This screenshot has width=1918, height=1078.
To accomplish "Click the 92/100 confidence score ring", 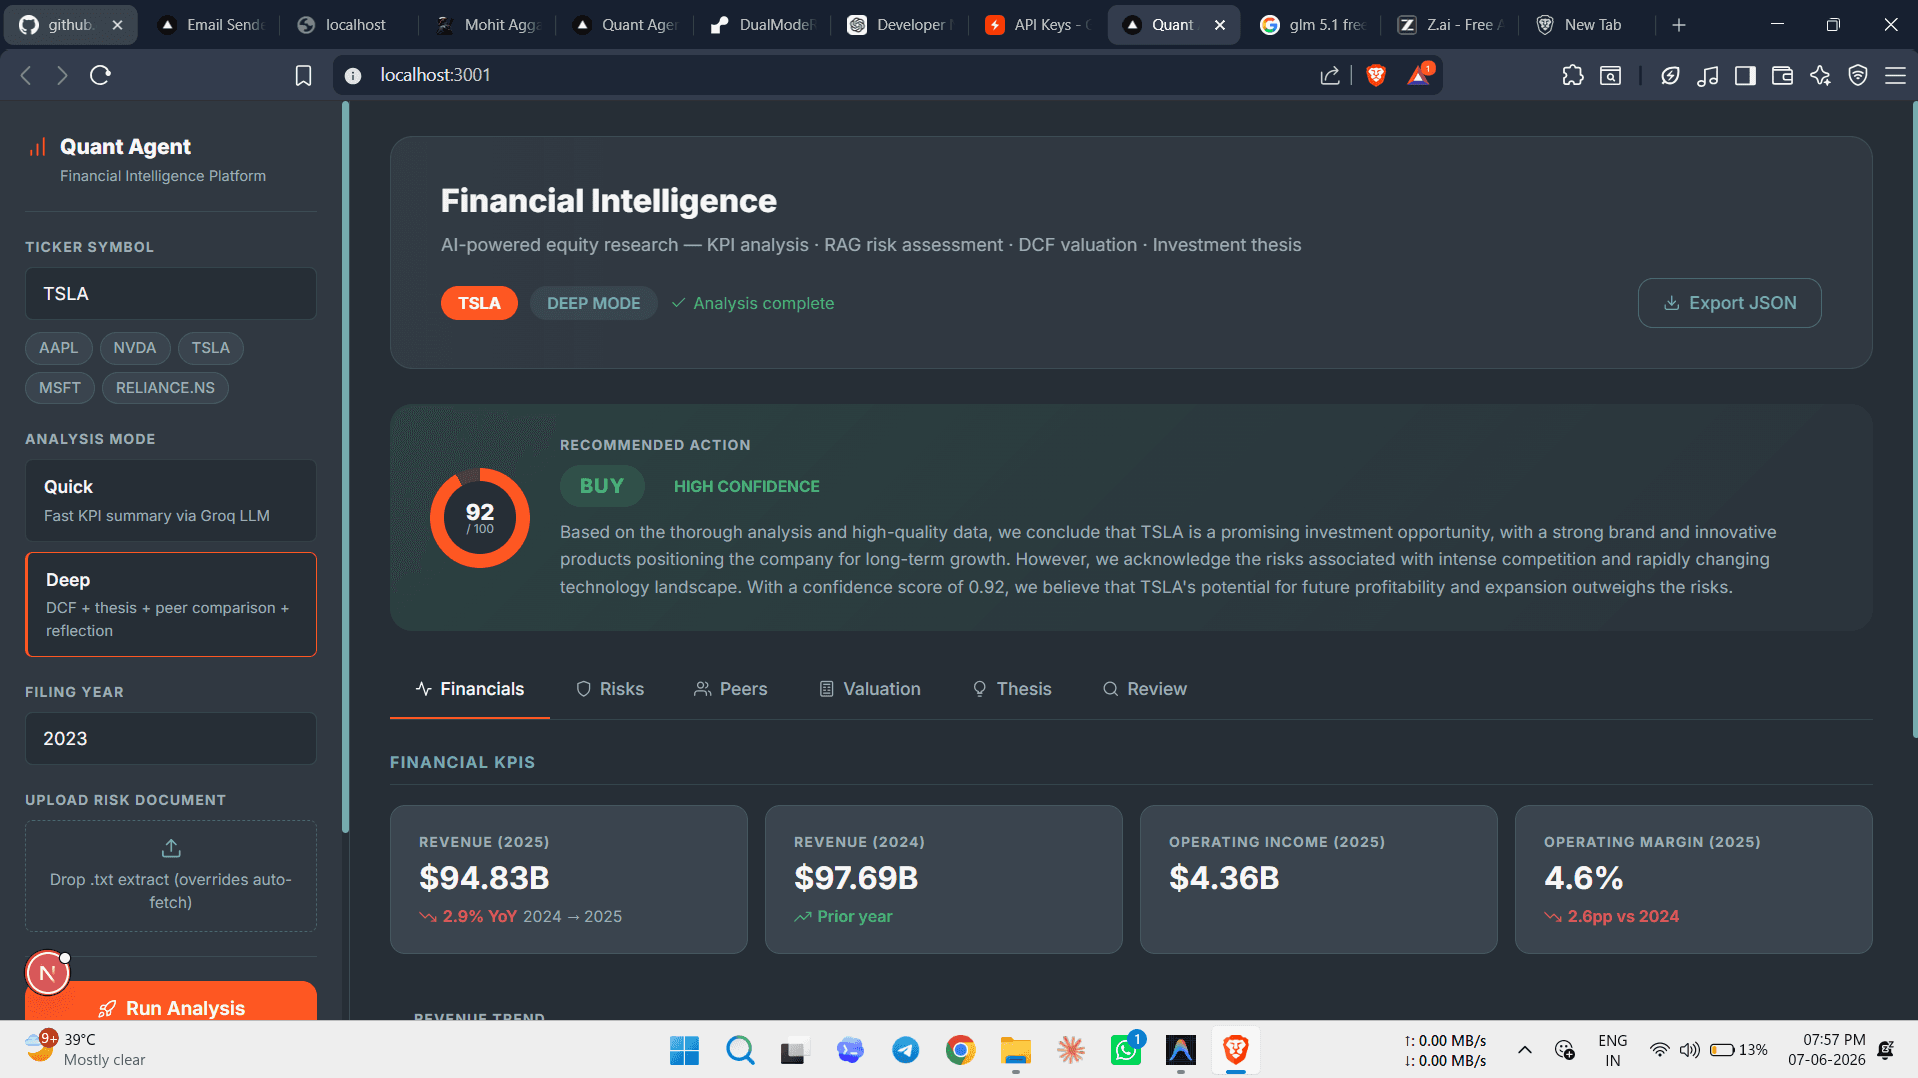I will coord(480,518).
